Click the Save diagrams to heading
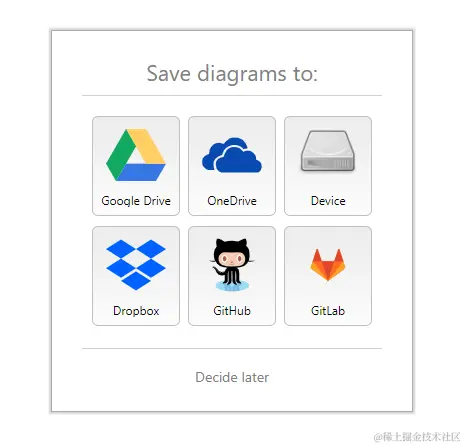 [232, 74]
